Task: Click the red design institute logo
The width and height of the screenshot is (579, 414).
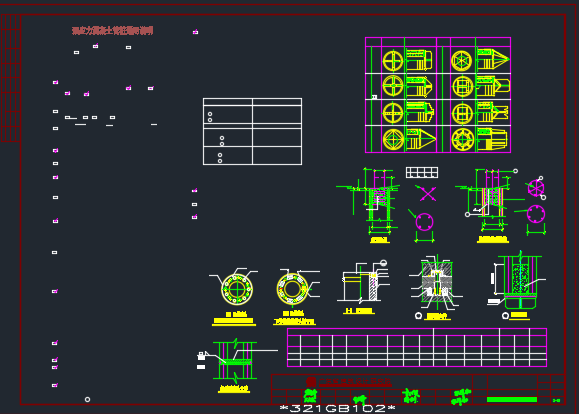Action: pos(311,382)
